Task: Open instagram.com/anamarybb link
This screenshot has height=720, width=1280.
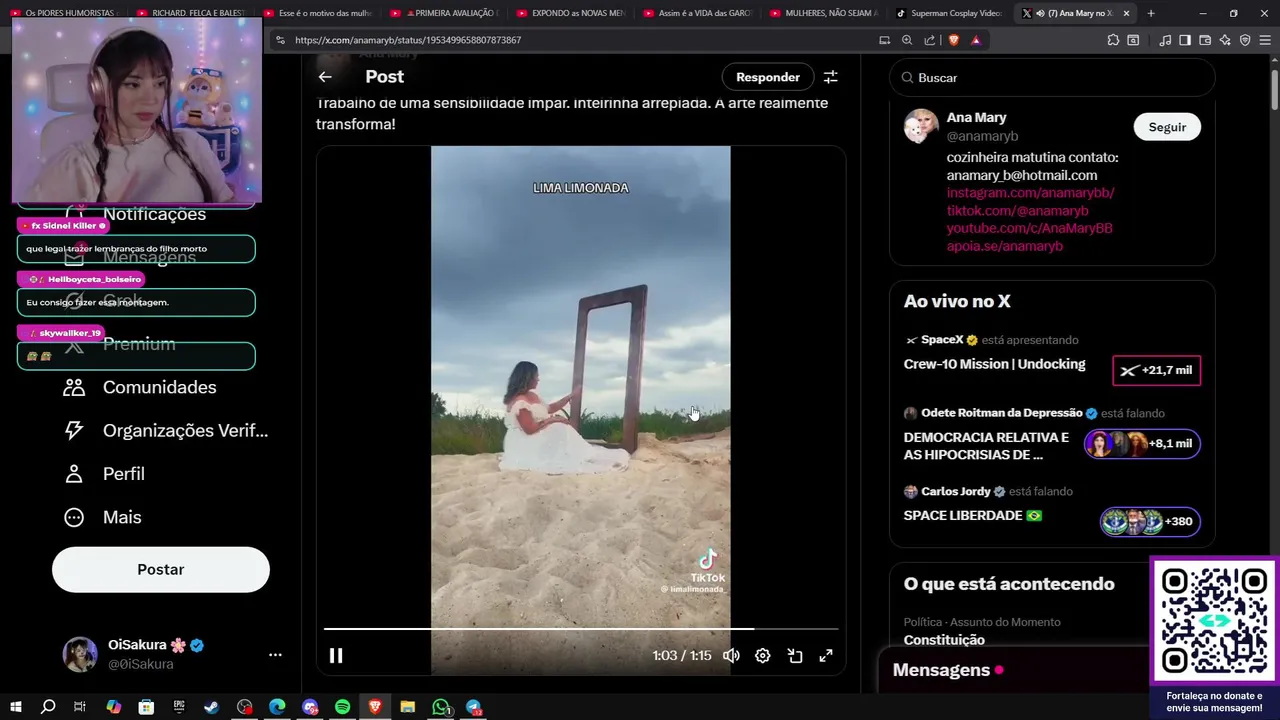Action: (x=1030, y=193)
